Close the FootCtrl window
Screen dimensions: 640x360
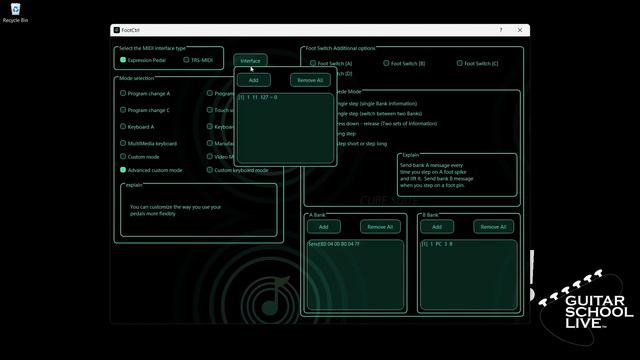coord(520,30)
